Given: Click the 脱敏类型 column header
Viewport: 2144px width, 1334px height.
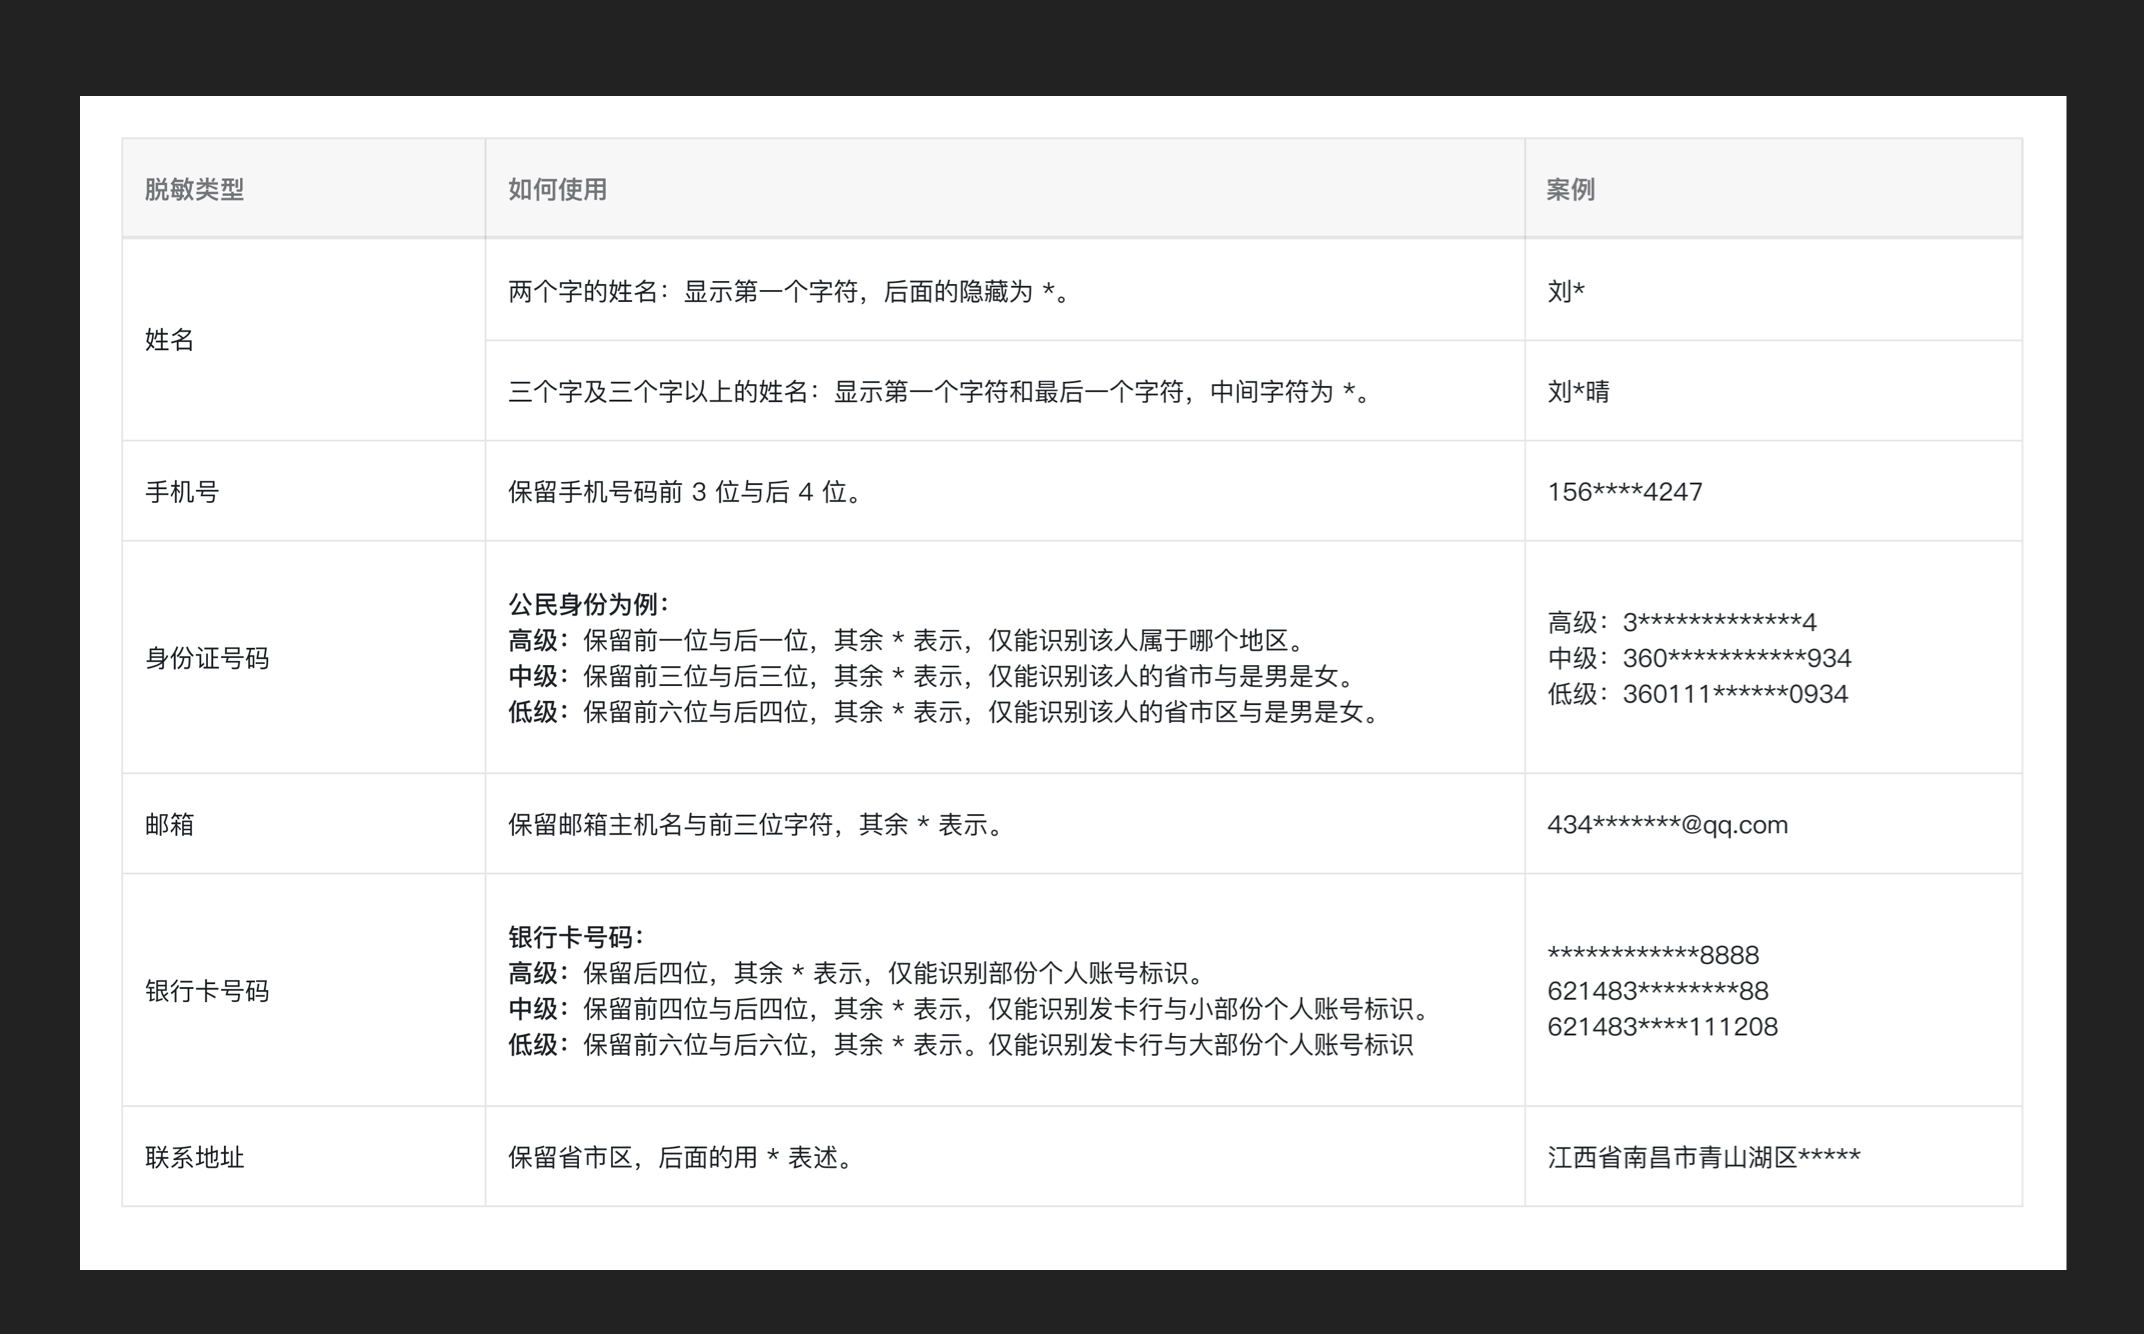Looking at the screenshot, I should coord(194,189).
